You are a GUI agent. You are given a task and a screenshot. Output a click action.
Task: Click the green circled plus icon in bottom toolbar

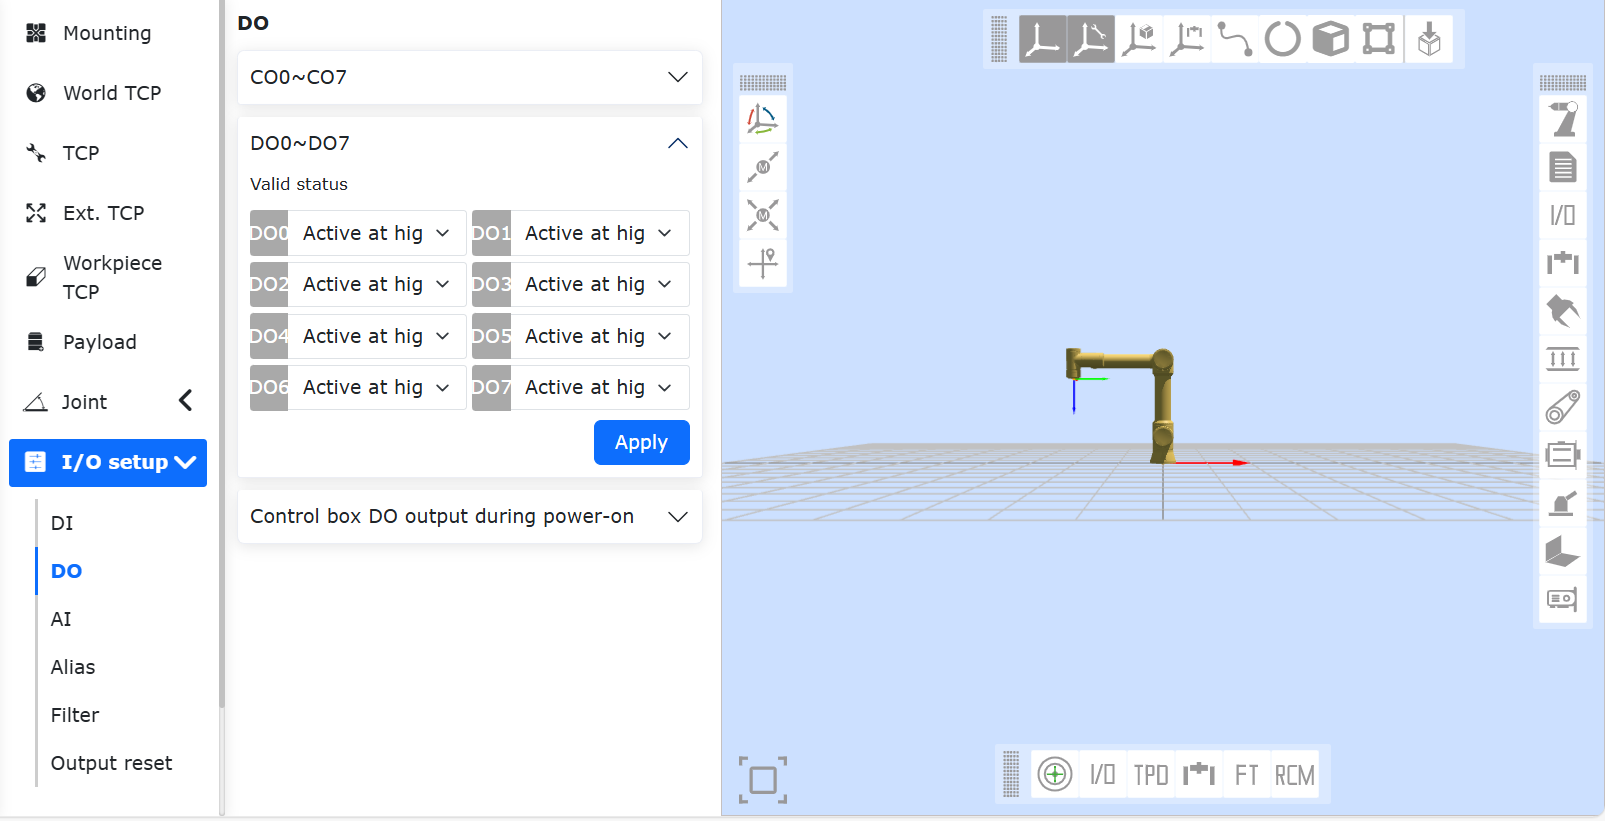[1055, 774]
